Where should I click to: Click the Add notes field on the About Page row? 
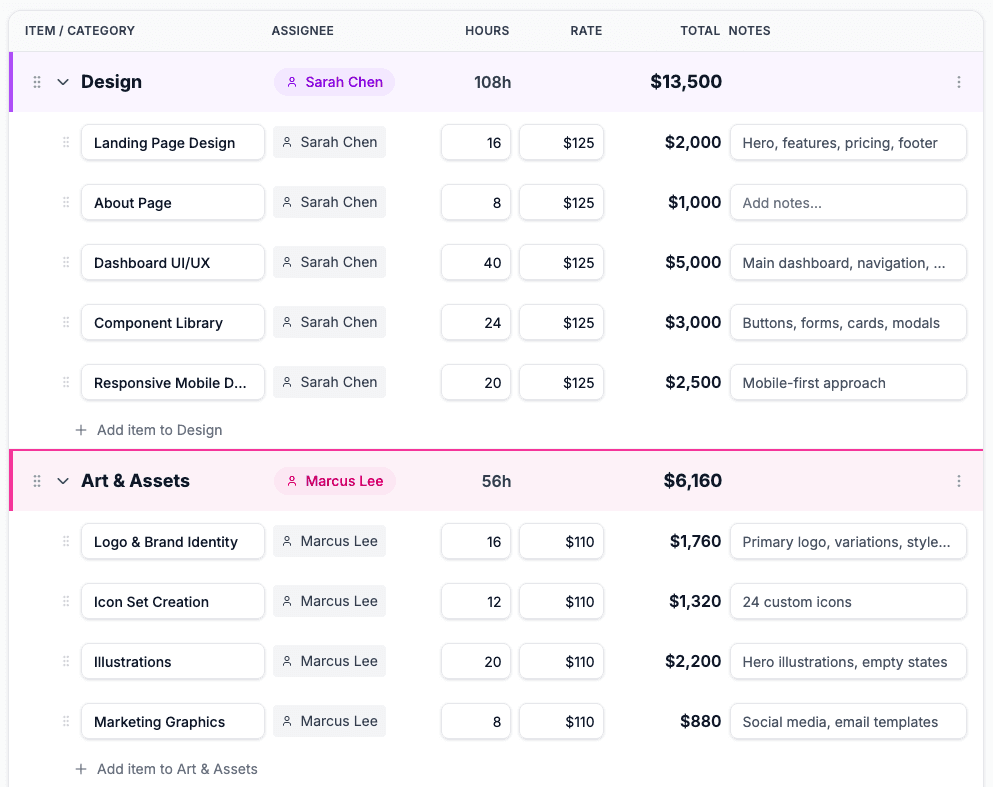(848, 202)
